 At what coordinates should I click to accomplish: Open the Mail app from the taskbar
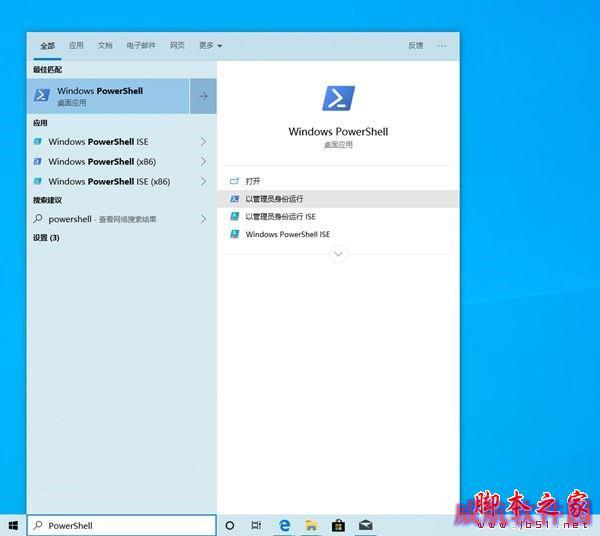click(x=365, y=525)
